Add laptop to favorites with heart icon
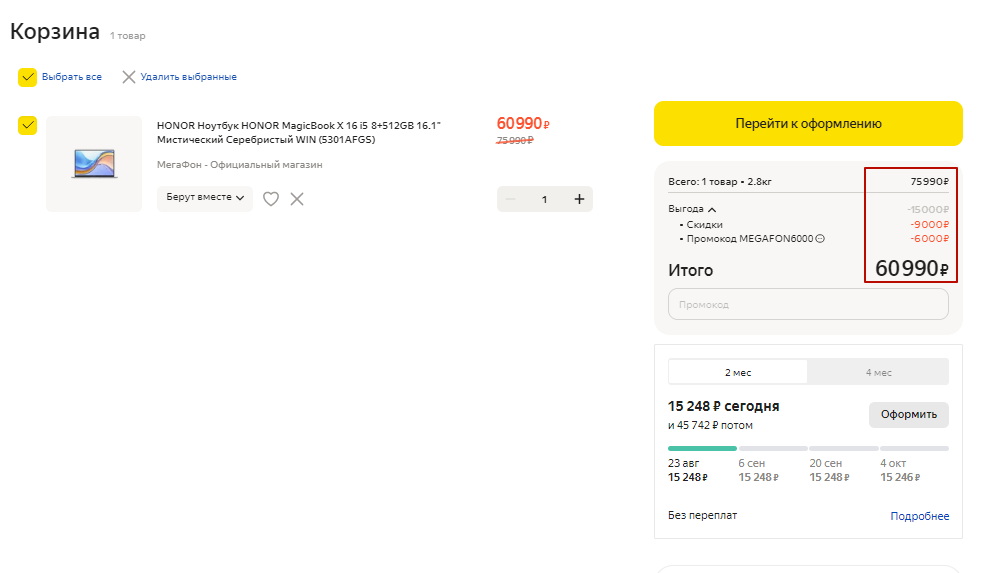The image size is (982, 573). [x=271, y=199]
